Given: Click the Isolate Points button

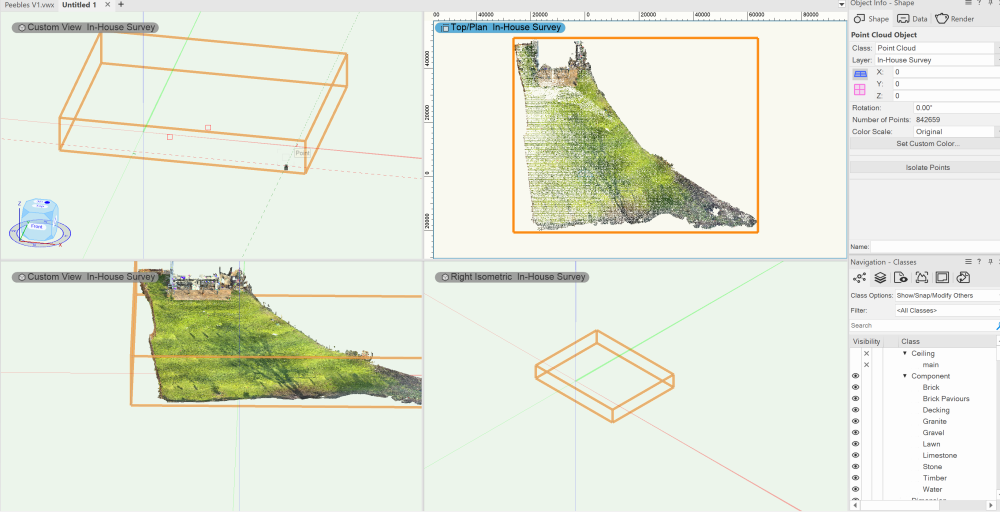Looking at the screenshot, I should pyautogui.click(x=927, y=167).
